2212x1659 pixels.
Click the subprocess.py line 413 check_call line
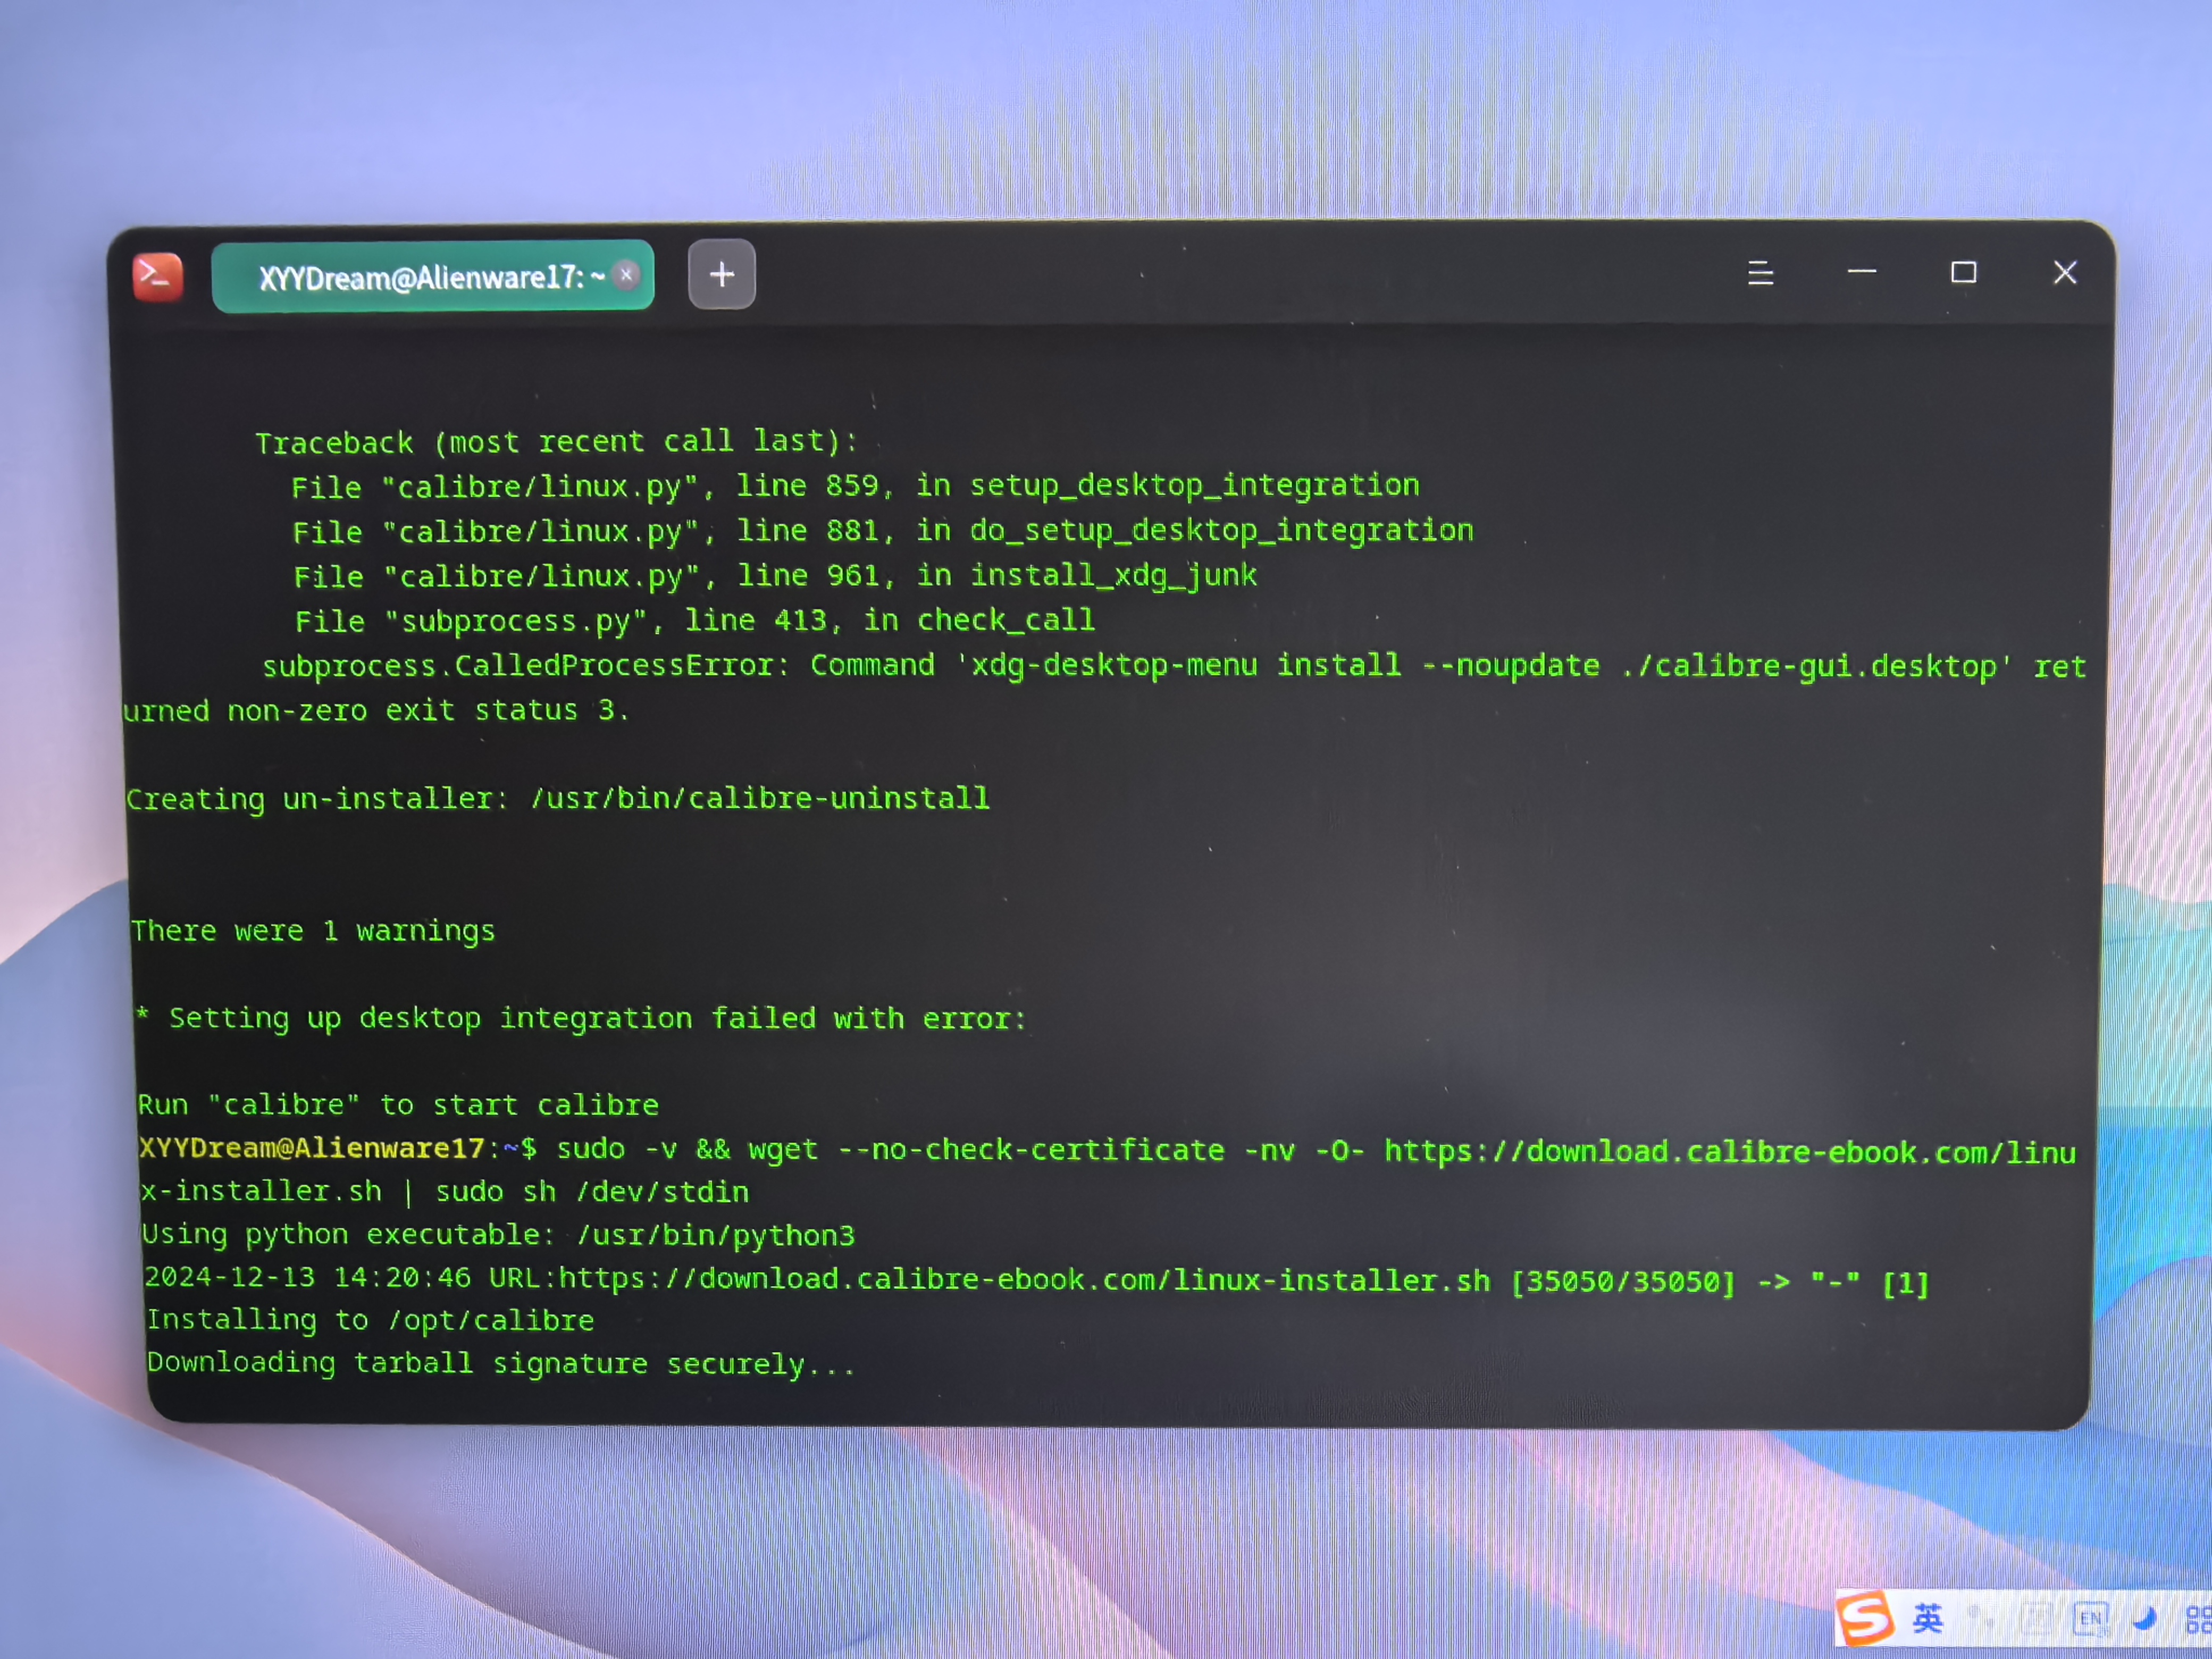pyautogui.click(x=695, y=621)
